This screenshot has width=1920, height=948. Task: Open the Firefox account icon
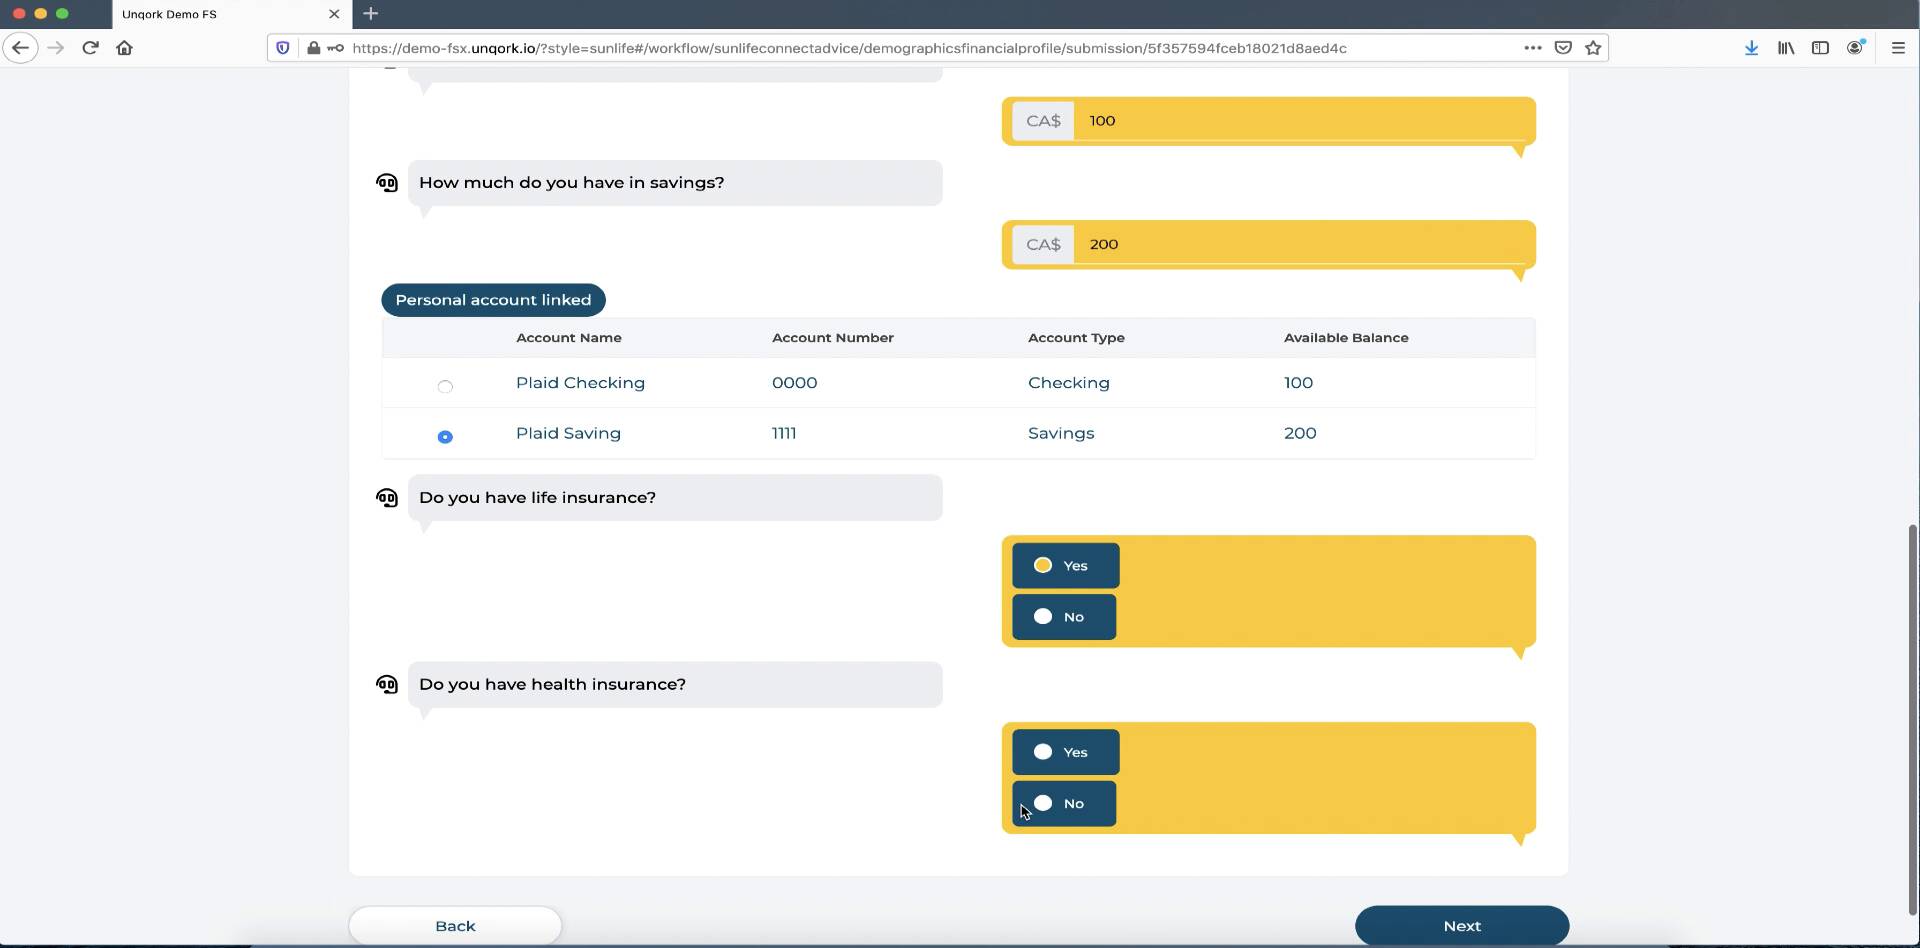(1855, 47)
